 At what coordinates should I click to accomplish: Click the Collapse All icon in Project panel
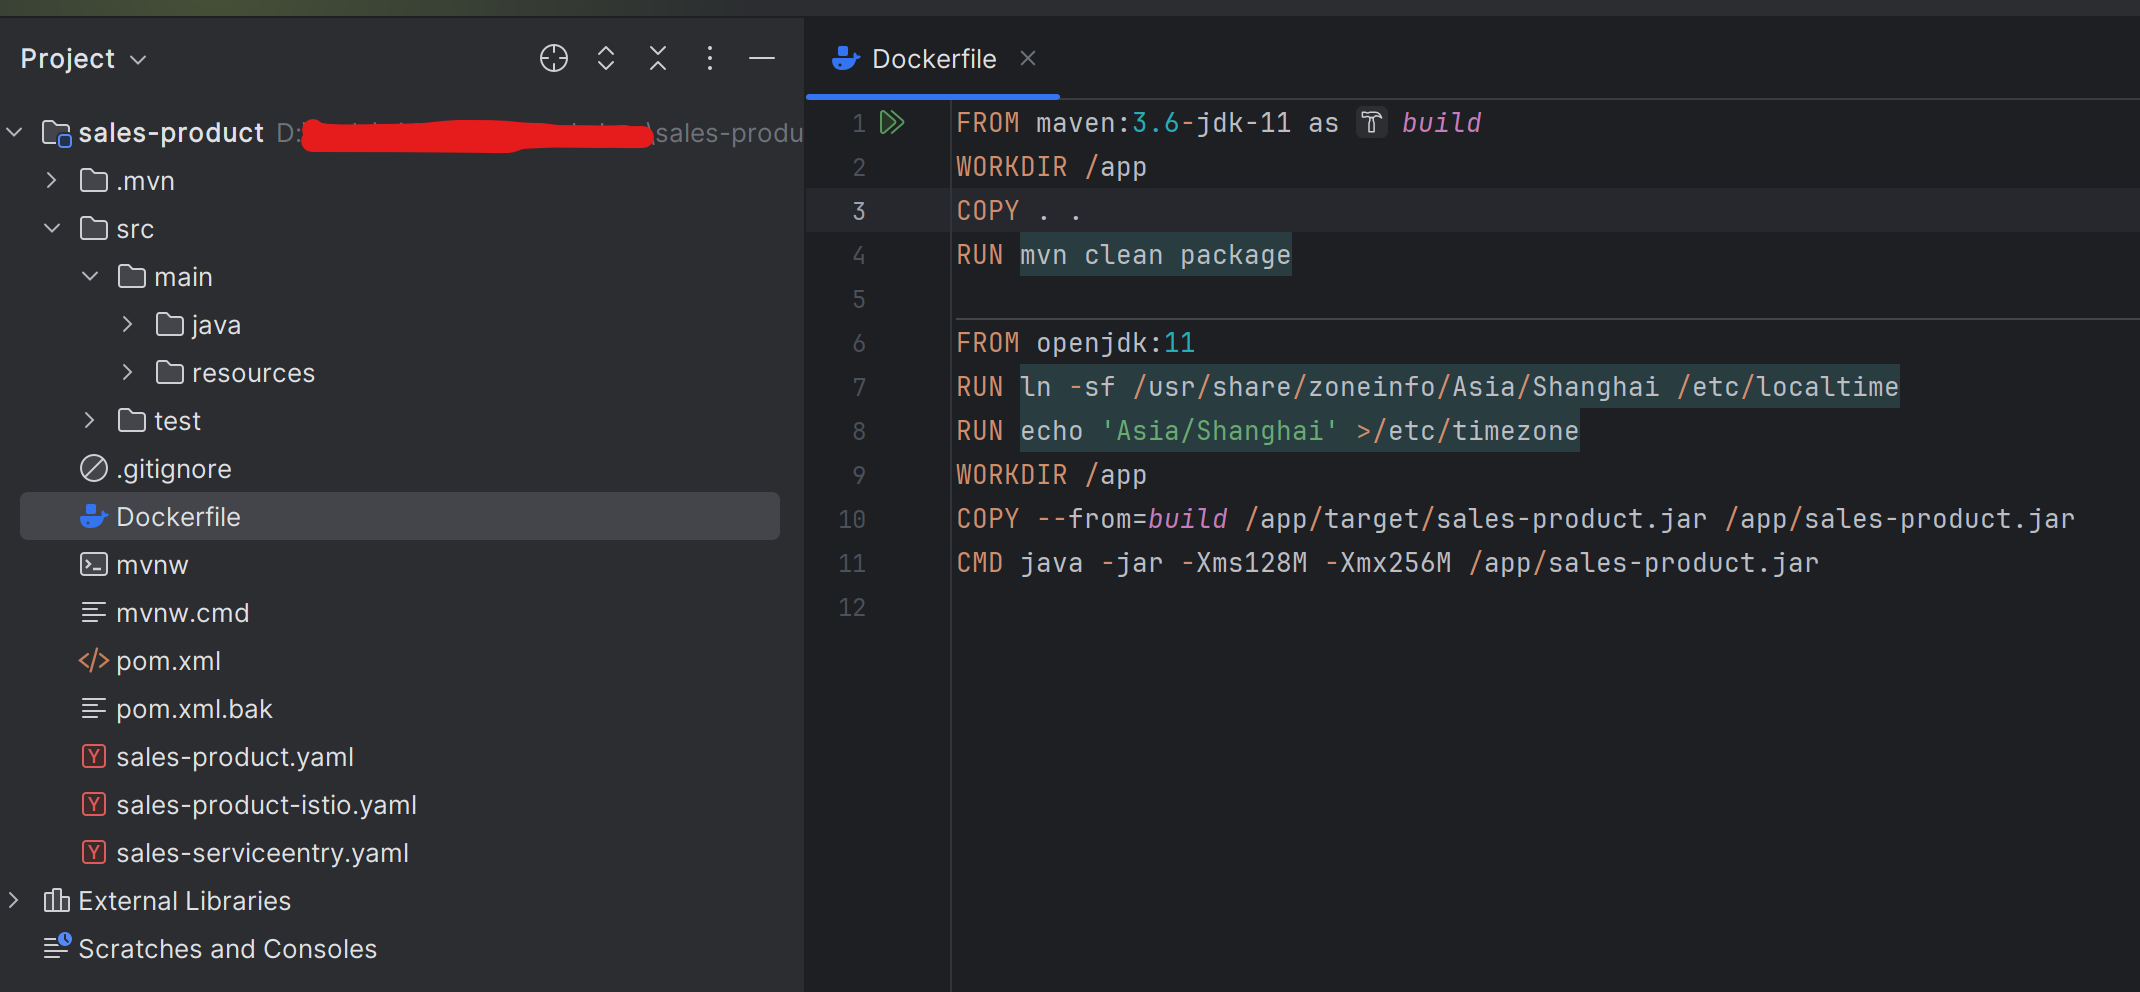point(657,59)
